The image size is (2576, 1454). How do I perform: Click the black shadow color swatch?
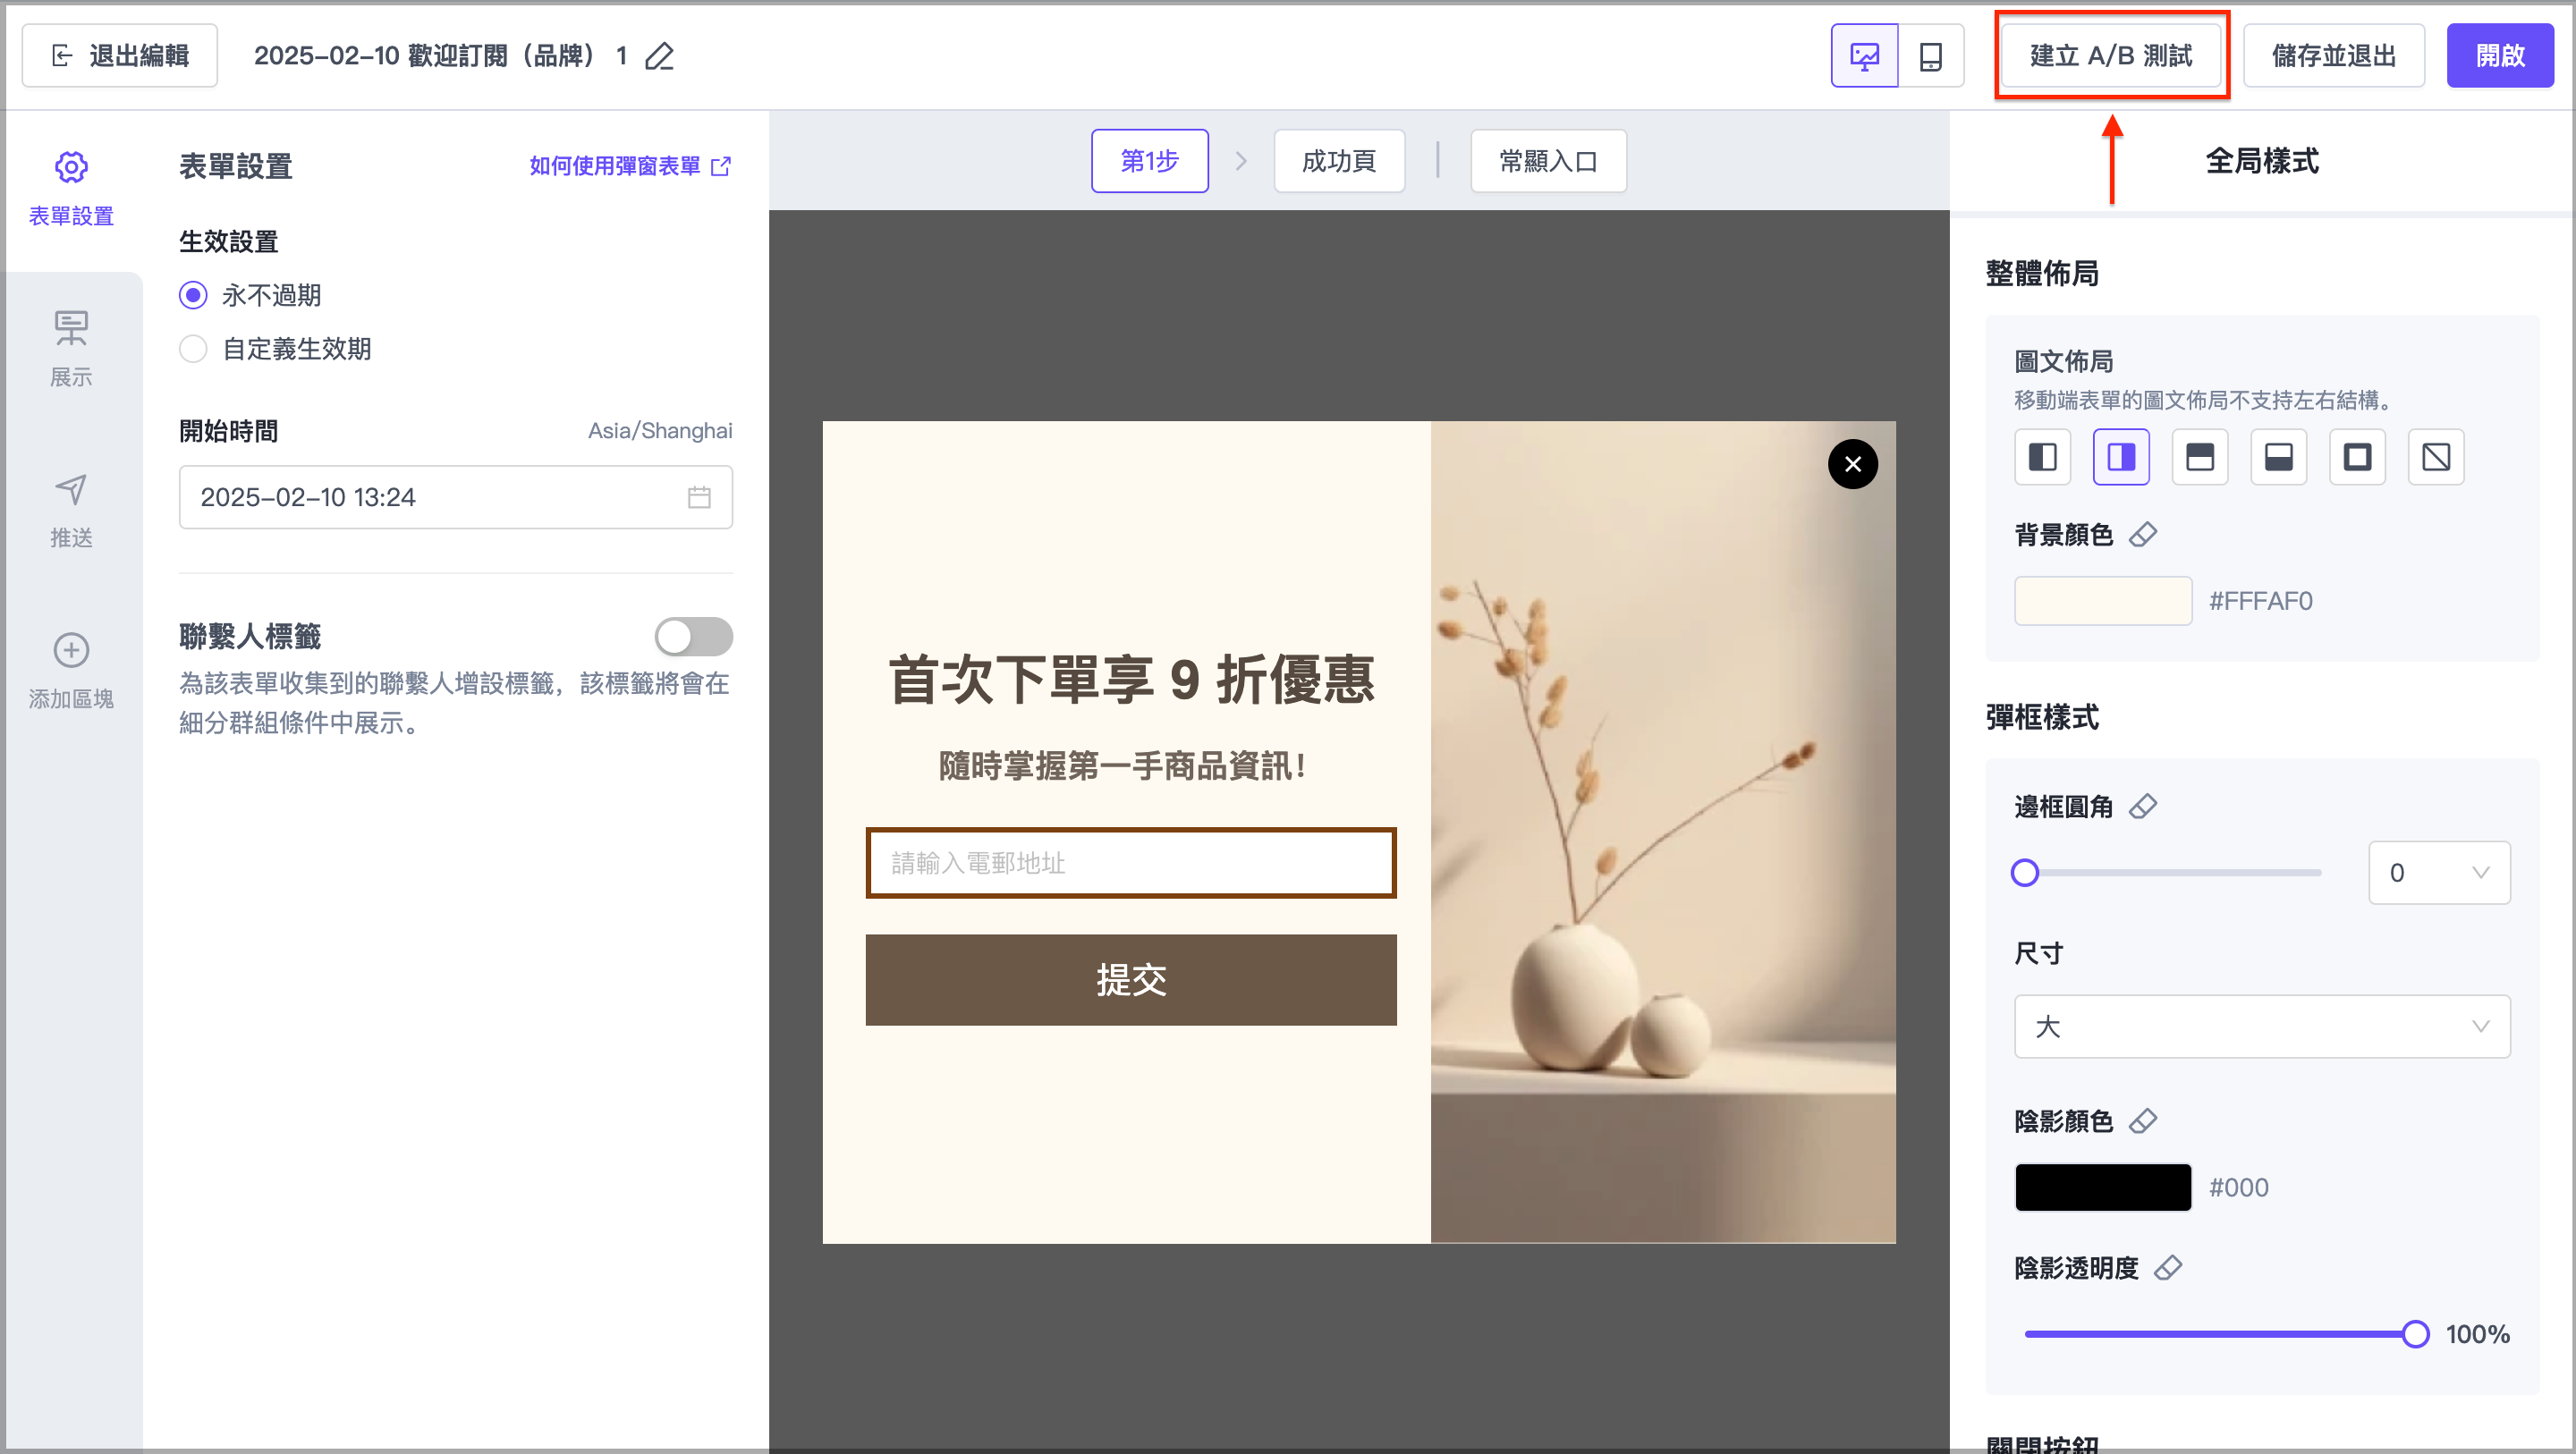point(2102,1187)
